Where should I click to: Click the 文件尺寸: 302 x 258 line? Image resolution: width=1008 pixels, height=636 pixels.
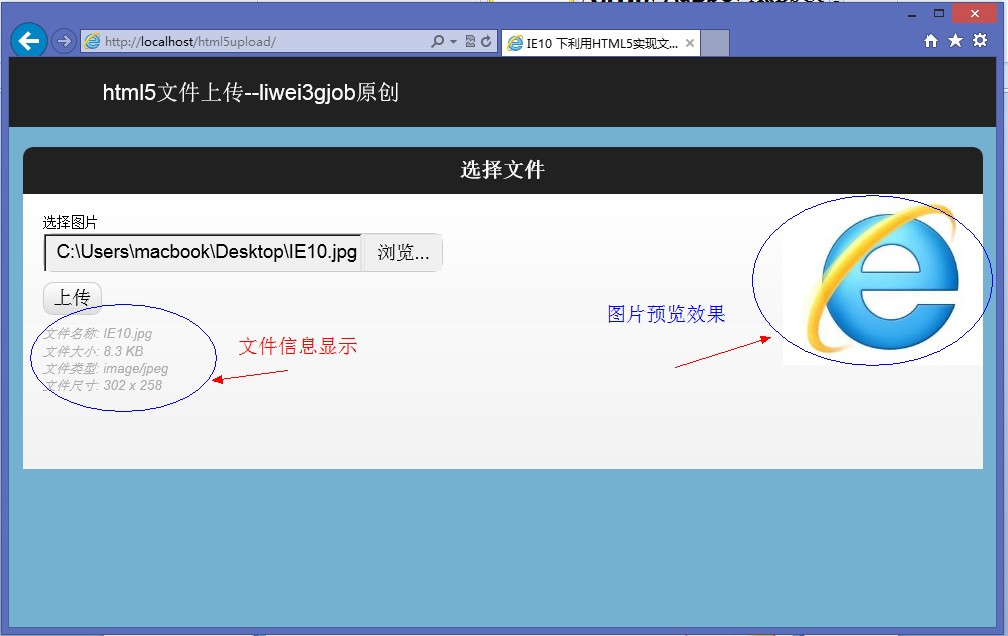point(103,386)
